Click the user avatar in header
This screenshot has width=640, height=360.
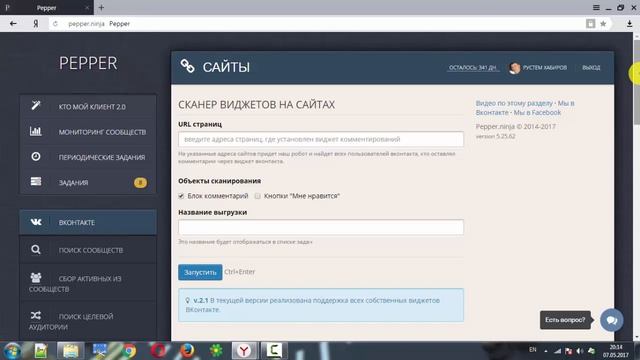514,68
